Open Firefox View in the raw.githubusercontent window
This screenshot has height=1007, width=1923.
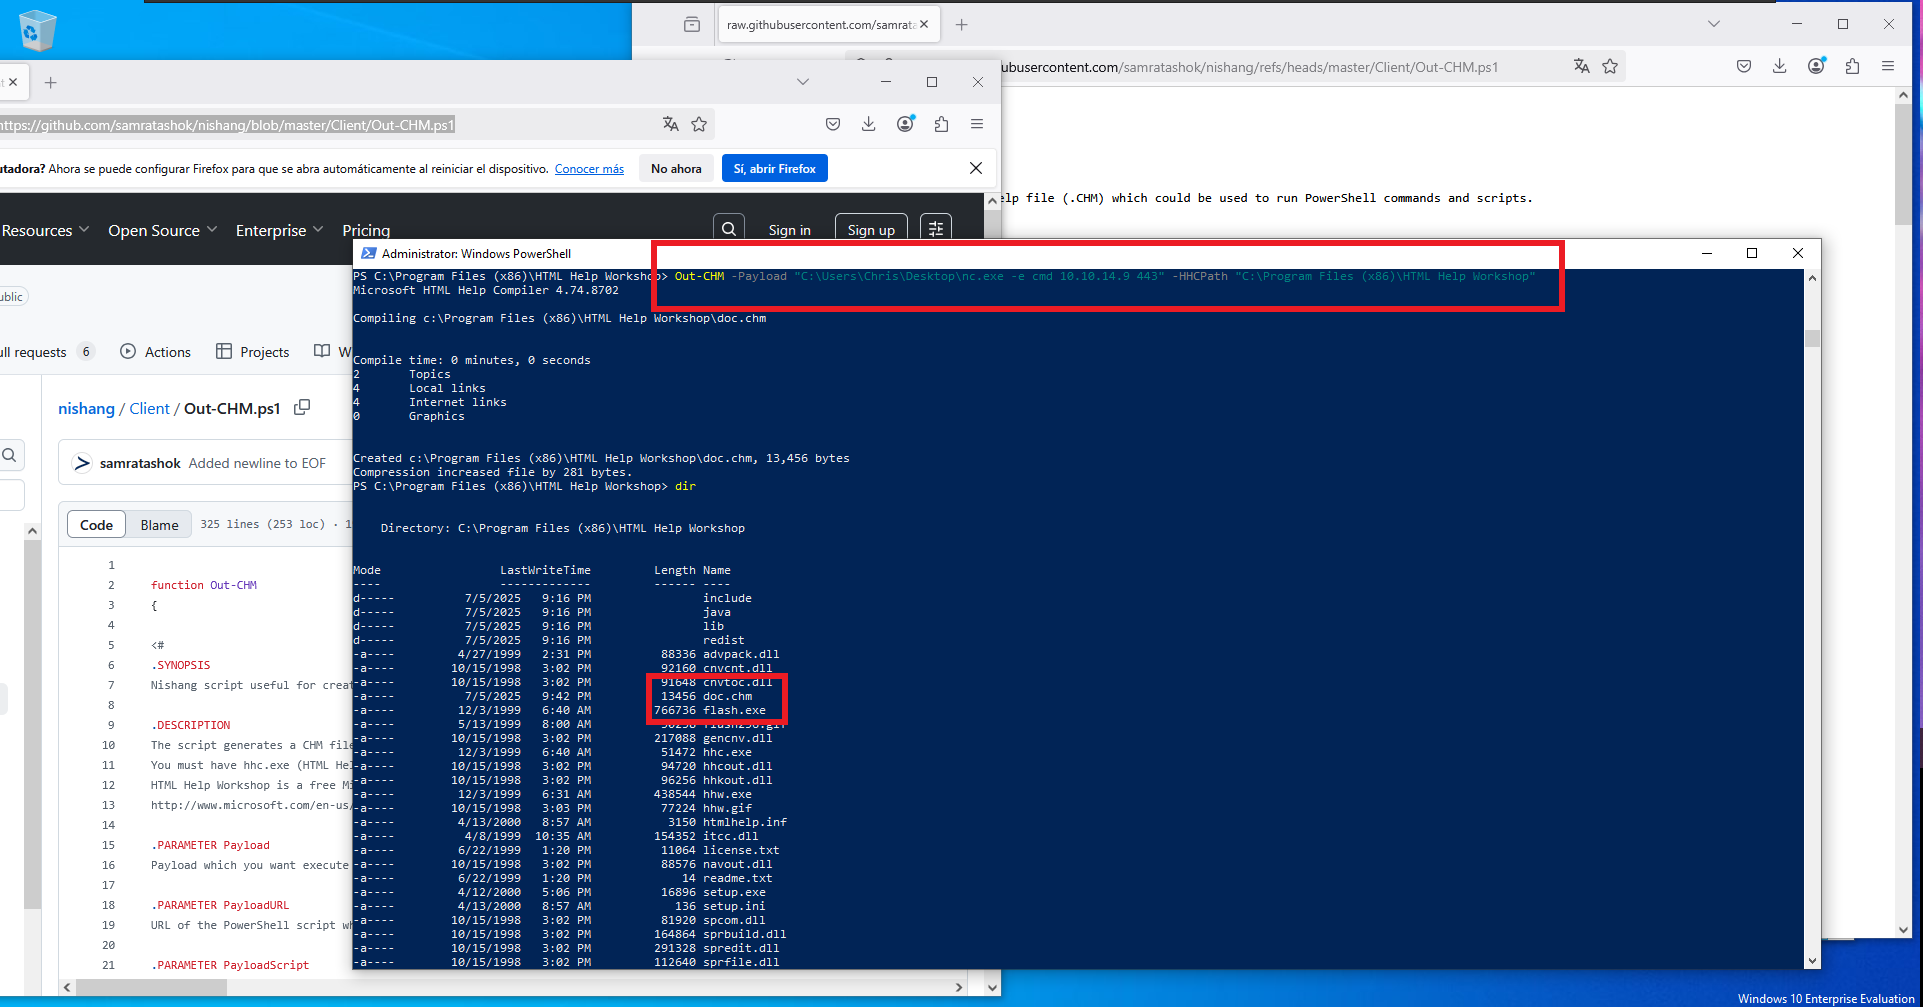click(x=692, y=25)
